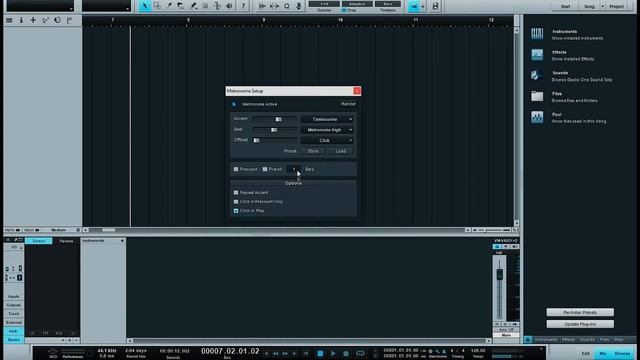This screenshot has width=640, height=360.
Task: Open the Files folder icon in browser
Action: click(537, 96)
